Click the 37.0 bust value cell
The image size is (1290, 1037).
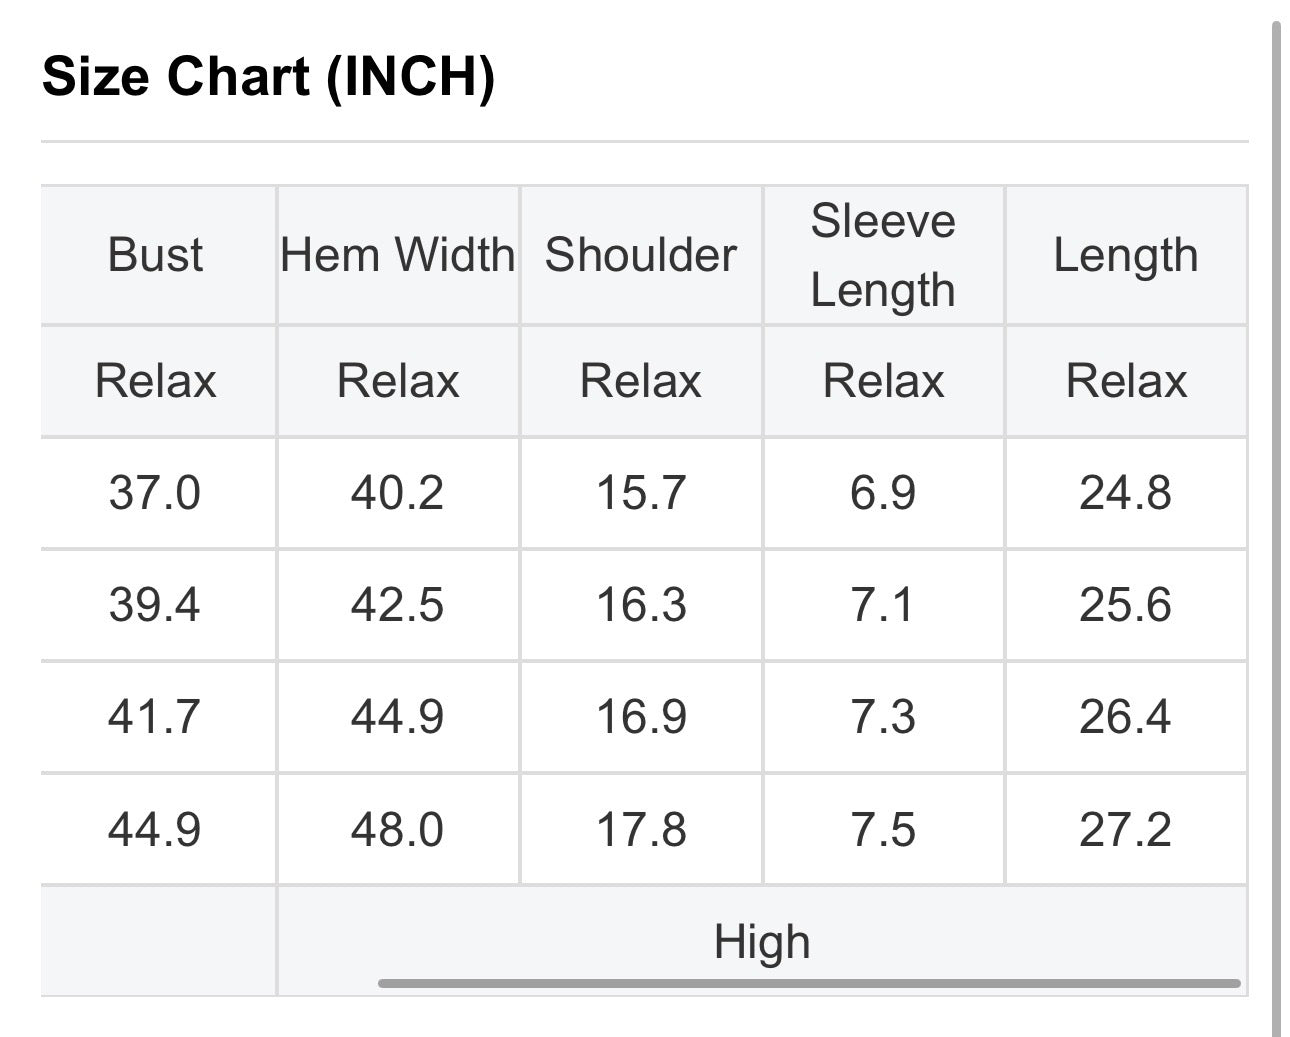[x=157, y=493]
